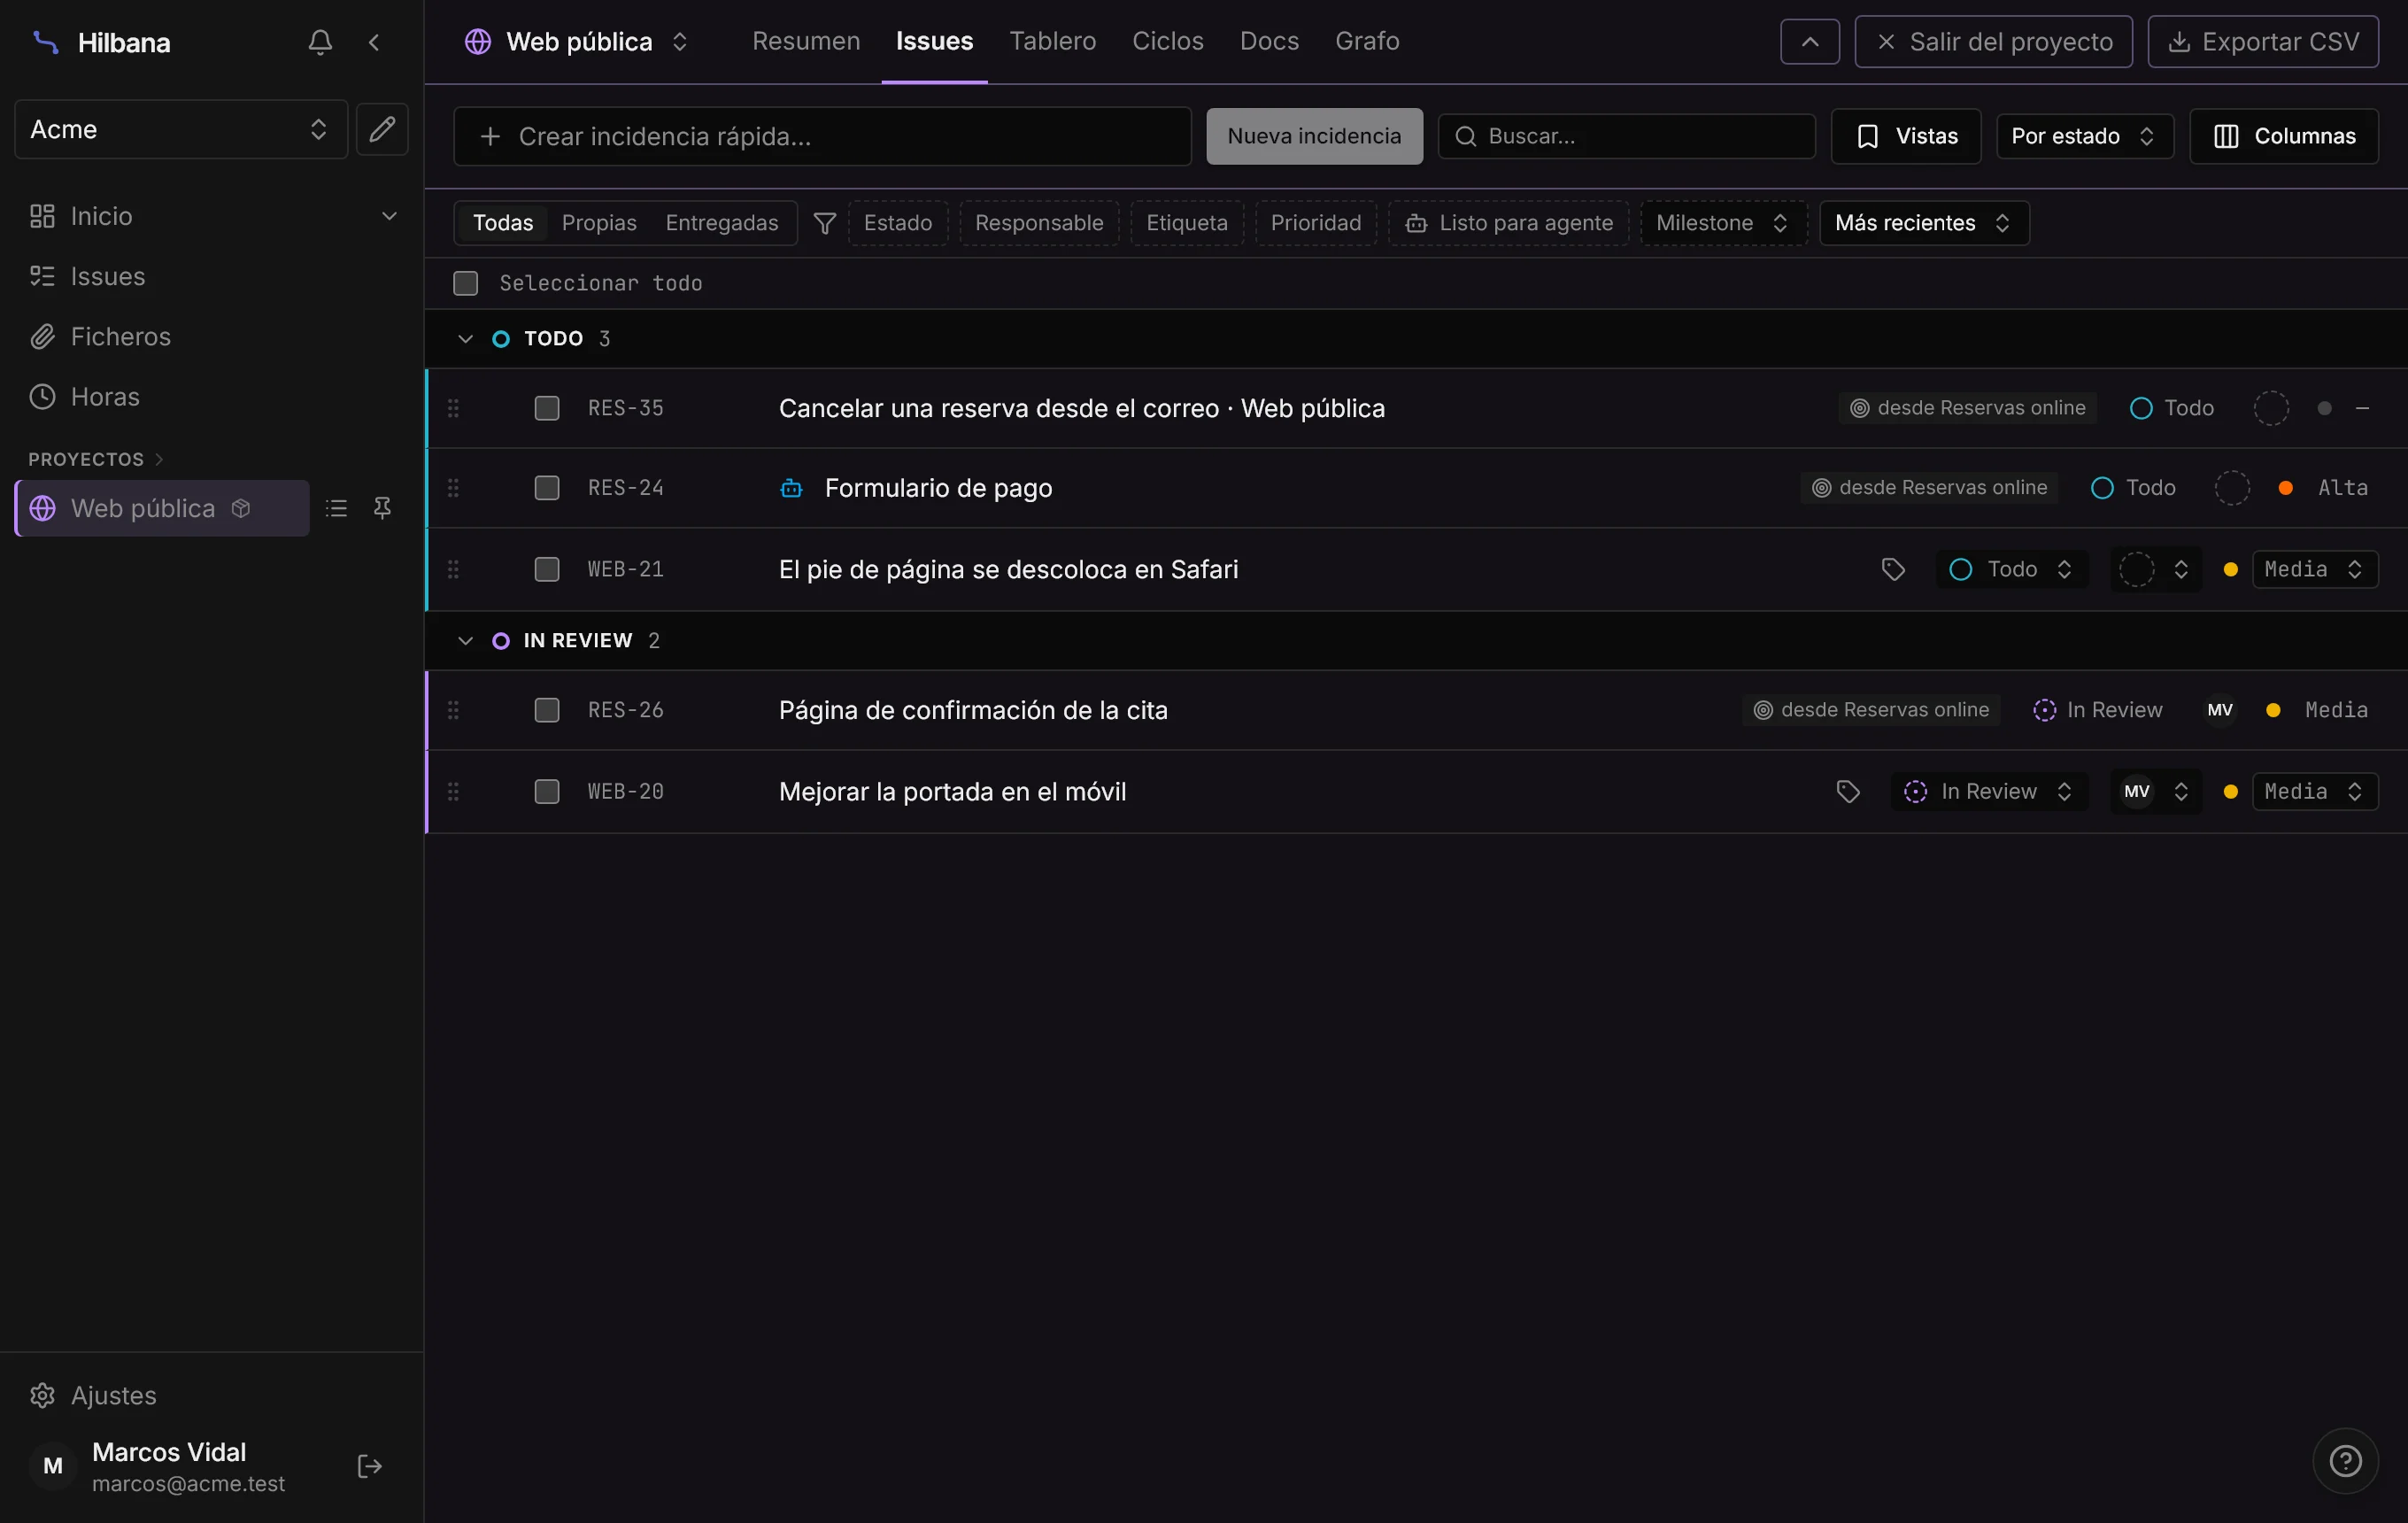Open the Columnas button
Viewport: 2408px width, 1523px height.
(2283, 136)
